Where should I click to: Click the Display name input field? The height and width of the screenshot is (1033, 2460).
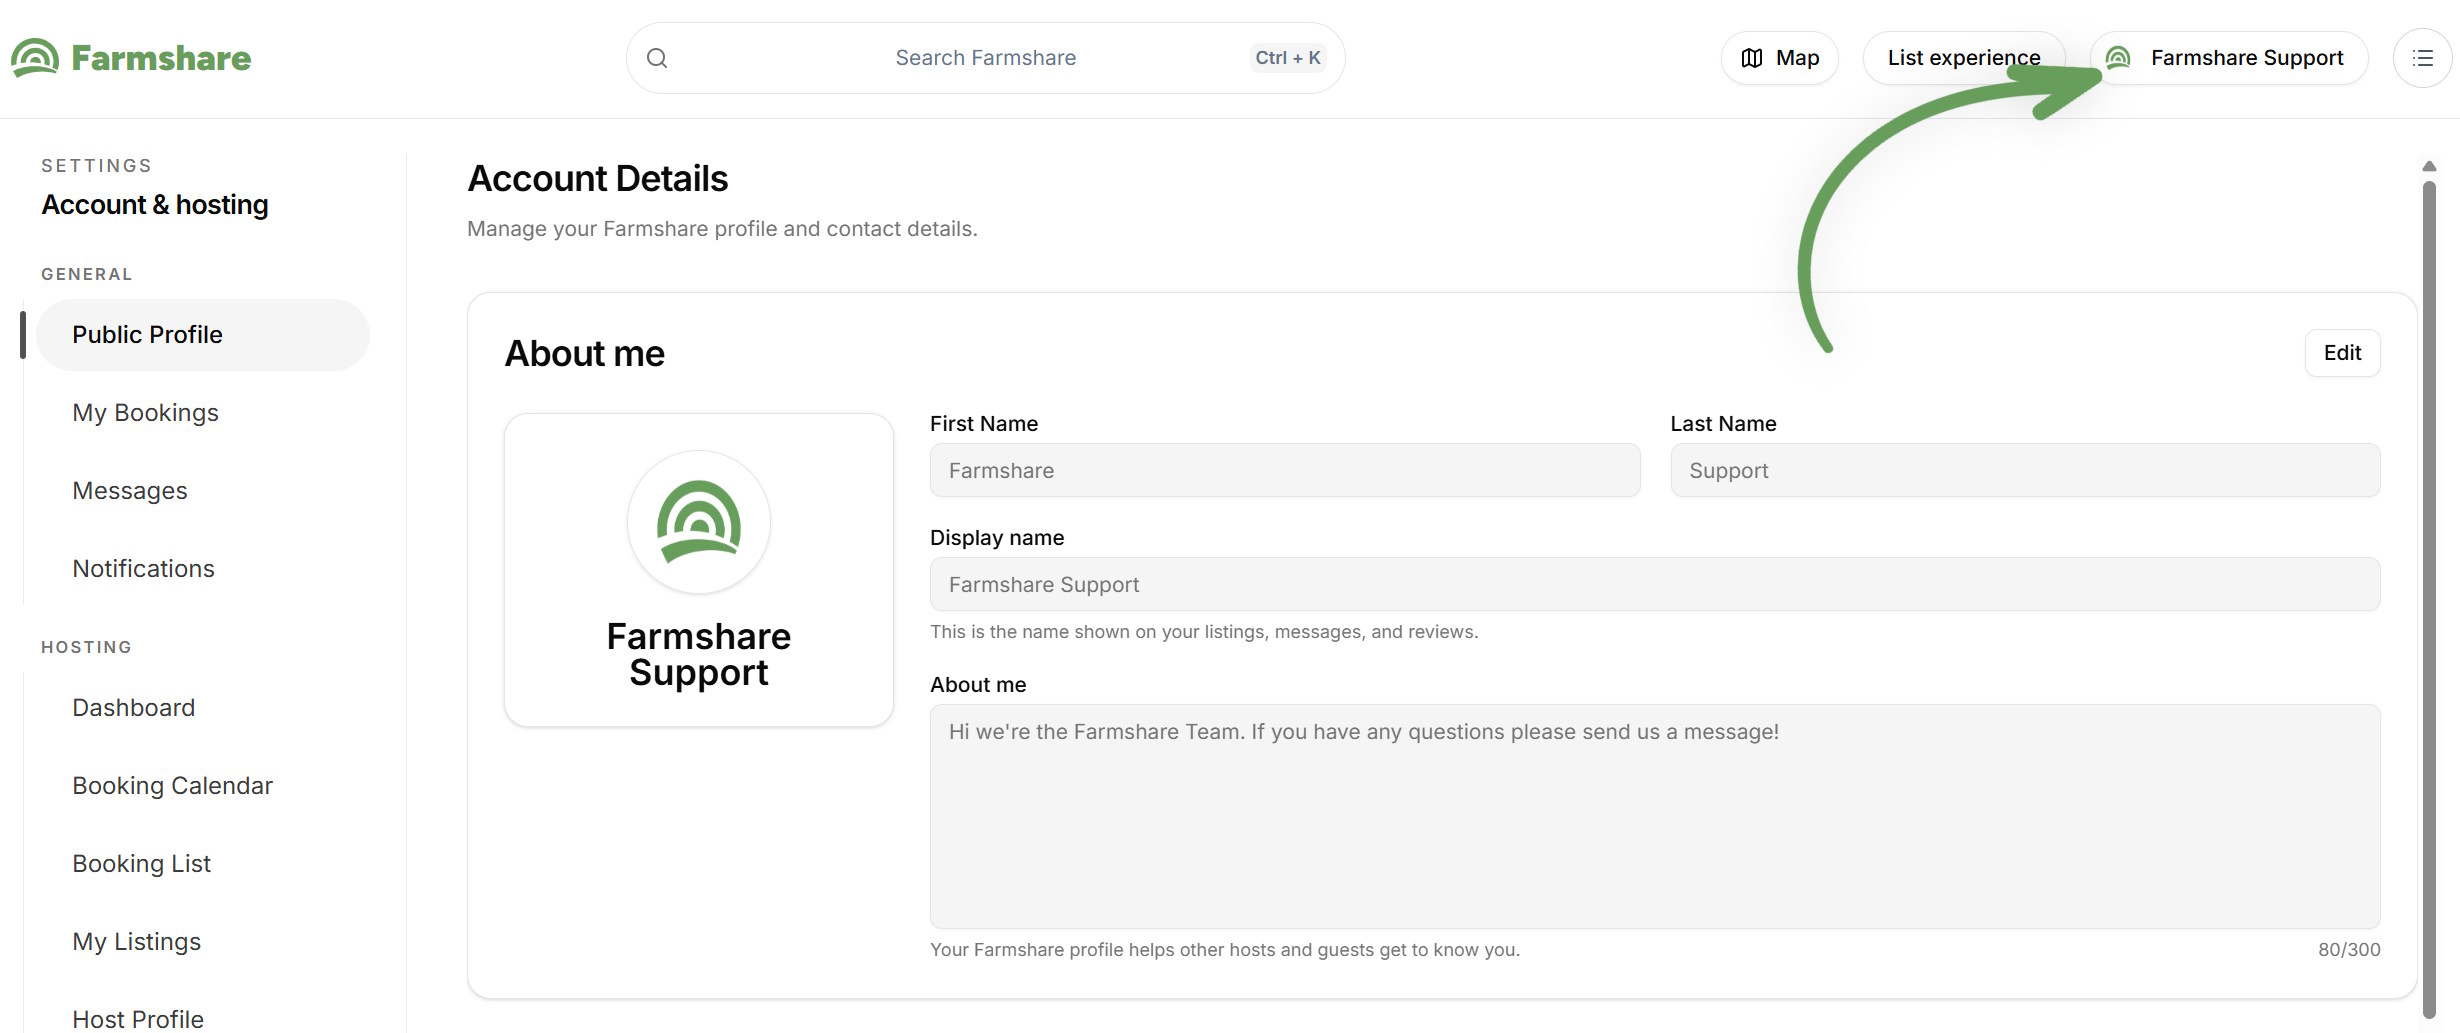1655,584
